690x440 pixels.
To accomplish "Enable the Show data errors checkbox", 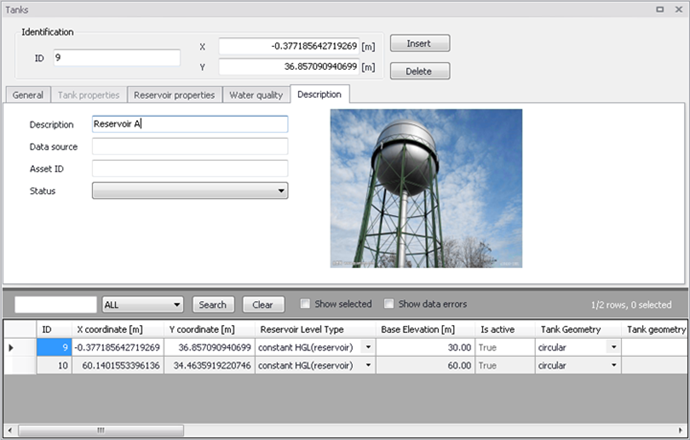I will coord(389,304).
